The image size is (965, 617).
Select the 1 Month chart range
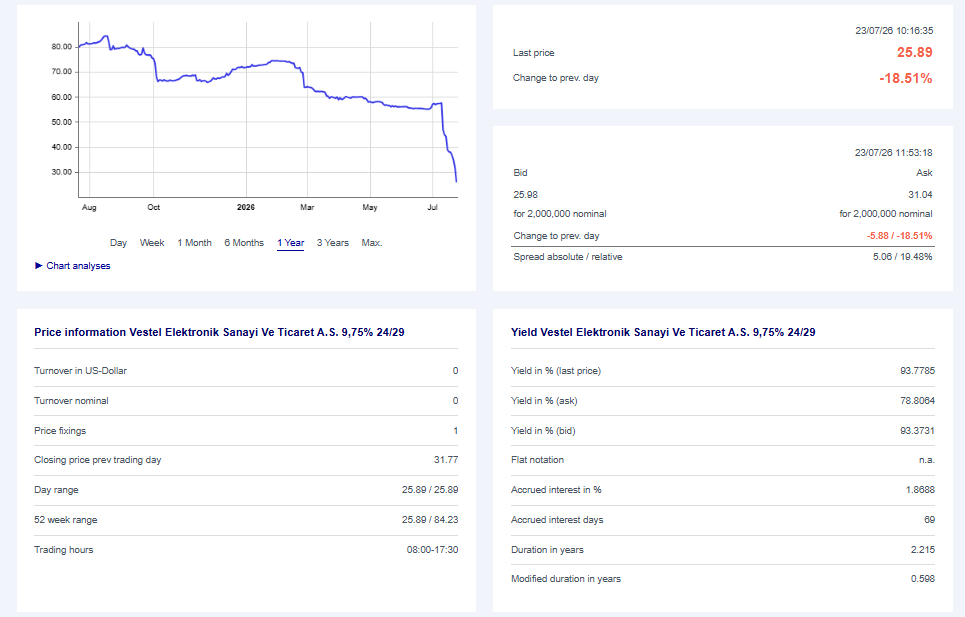pos(194,243)
